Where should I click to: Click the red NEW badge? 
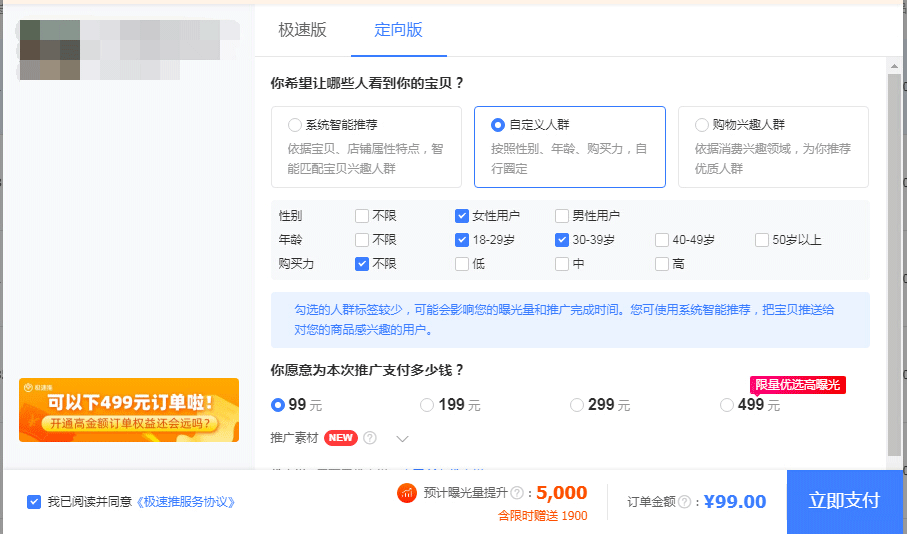coord(341,438)
